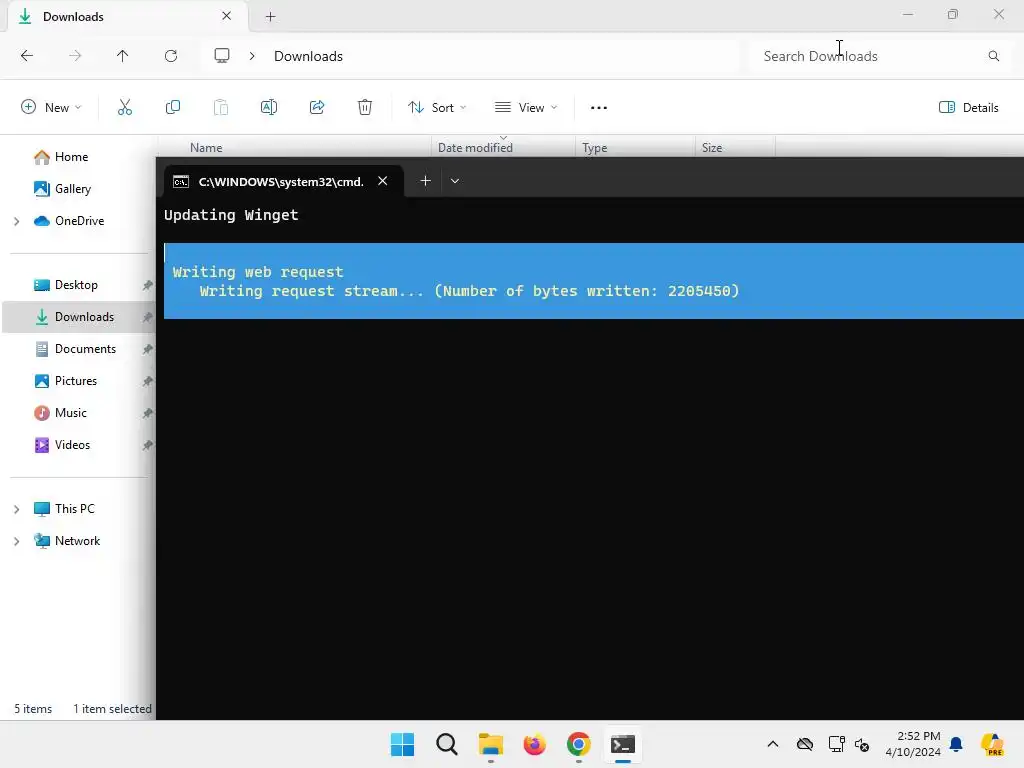
Task: Expand the Network tree node
Action: (17, 541)
